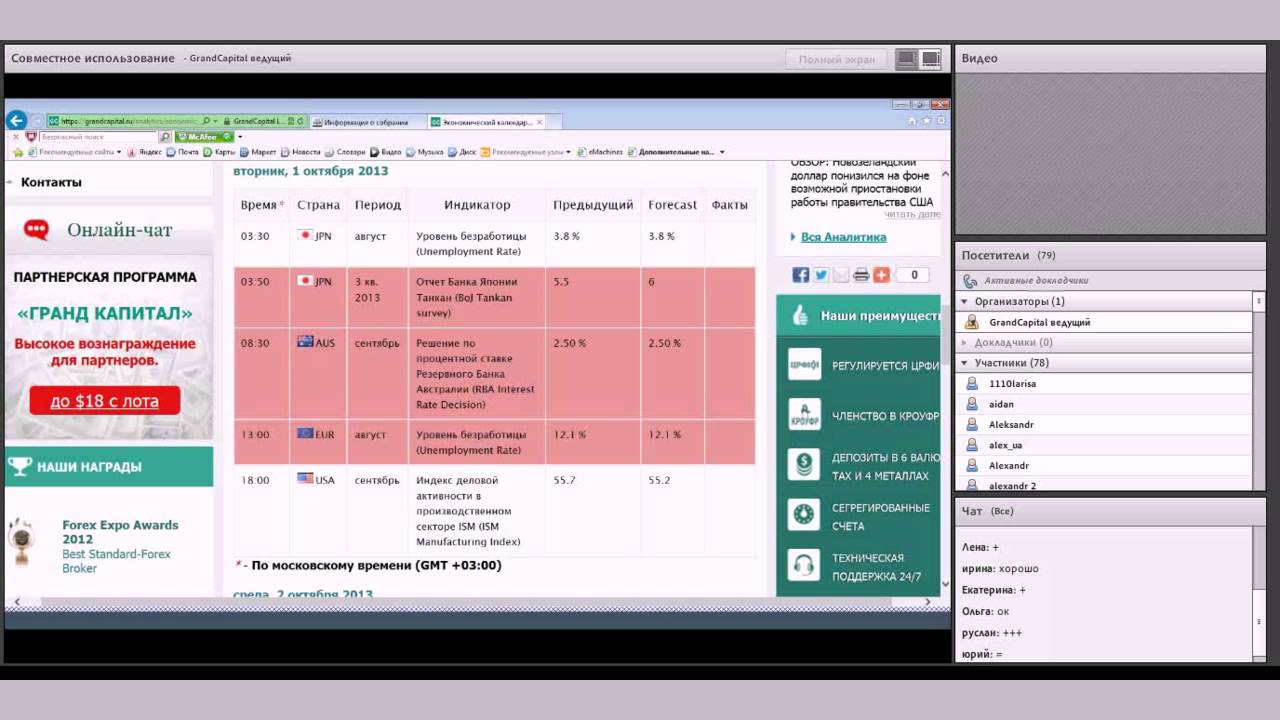The width and height of the screenshot is (1280, 720).
Task: Click the Безопасный поиск search field
Action: 98,137
